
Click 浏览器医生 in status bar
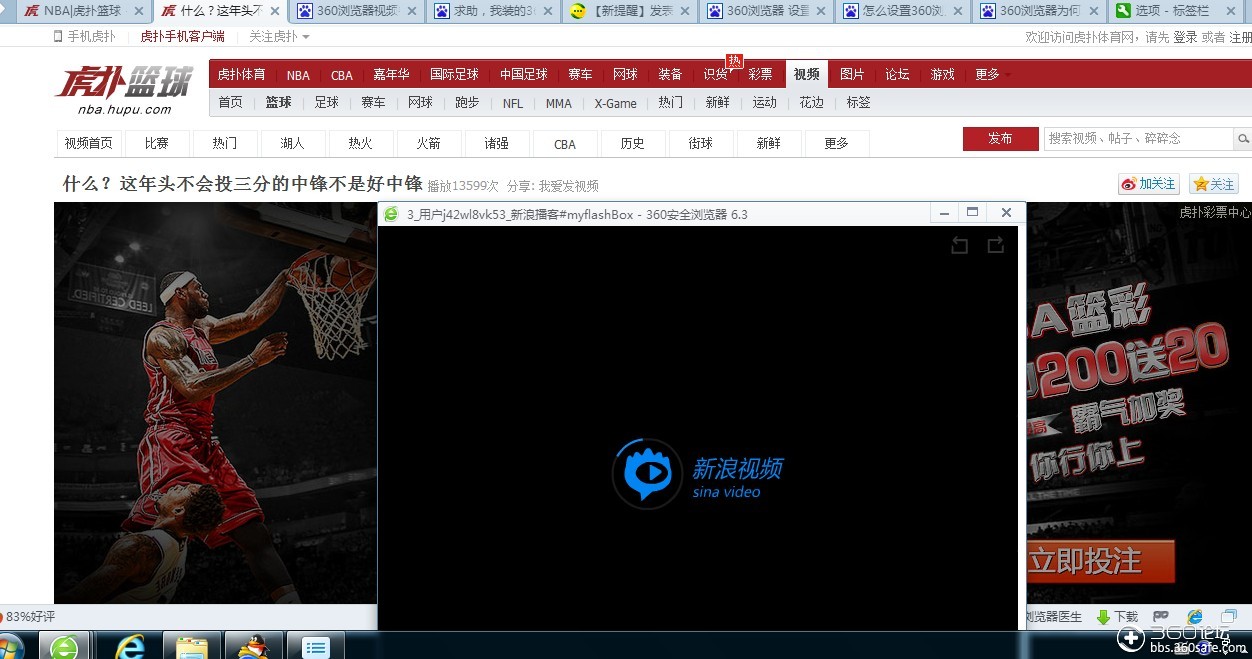pyautogui.click(x=1054, y=617)
